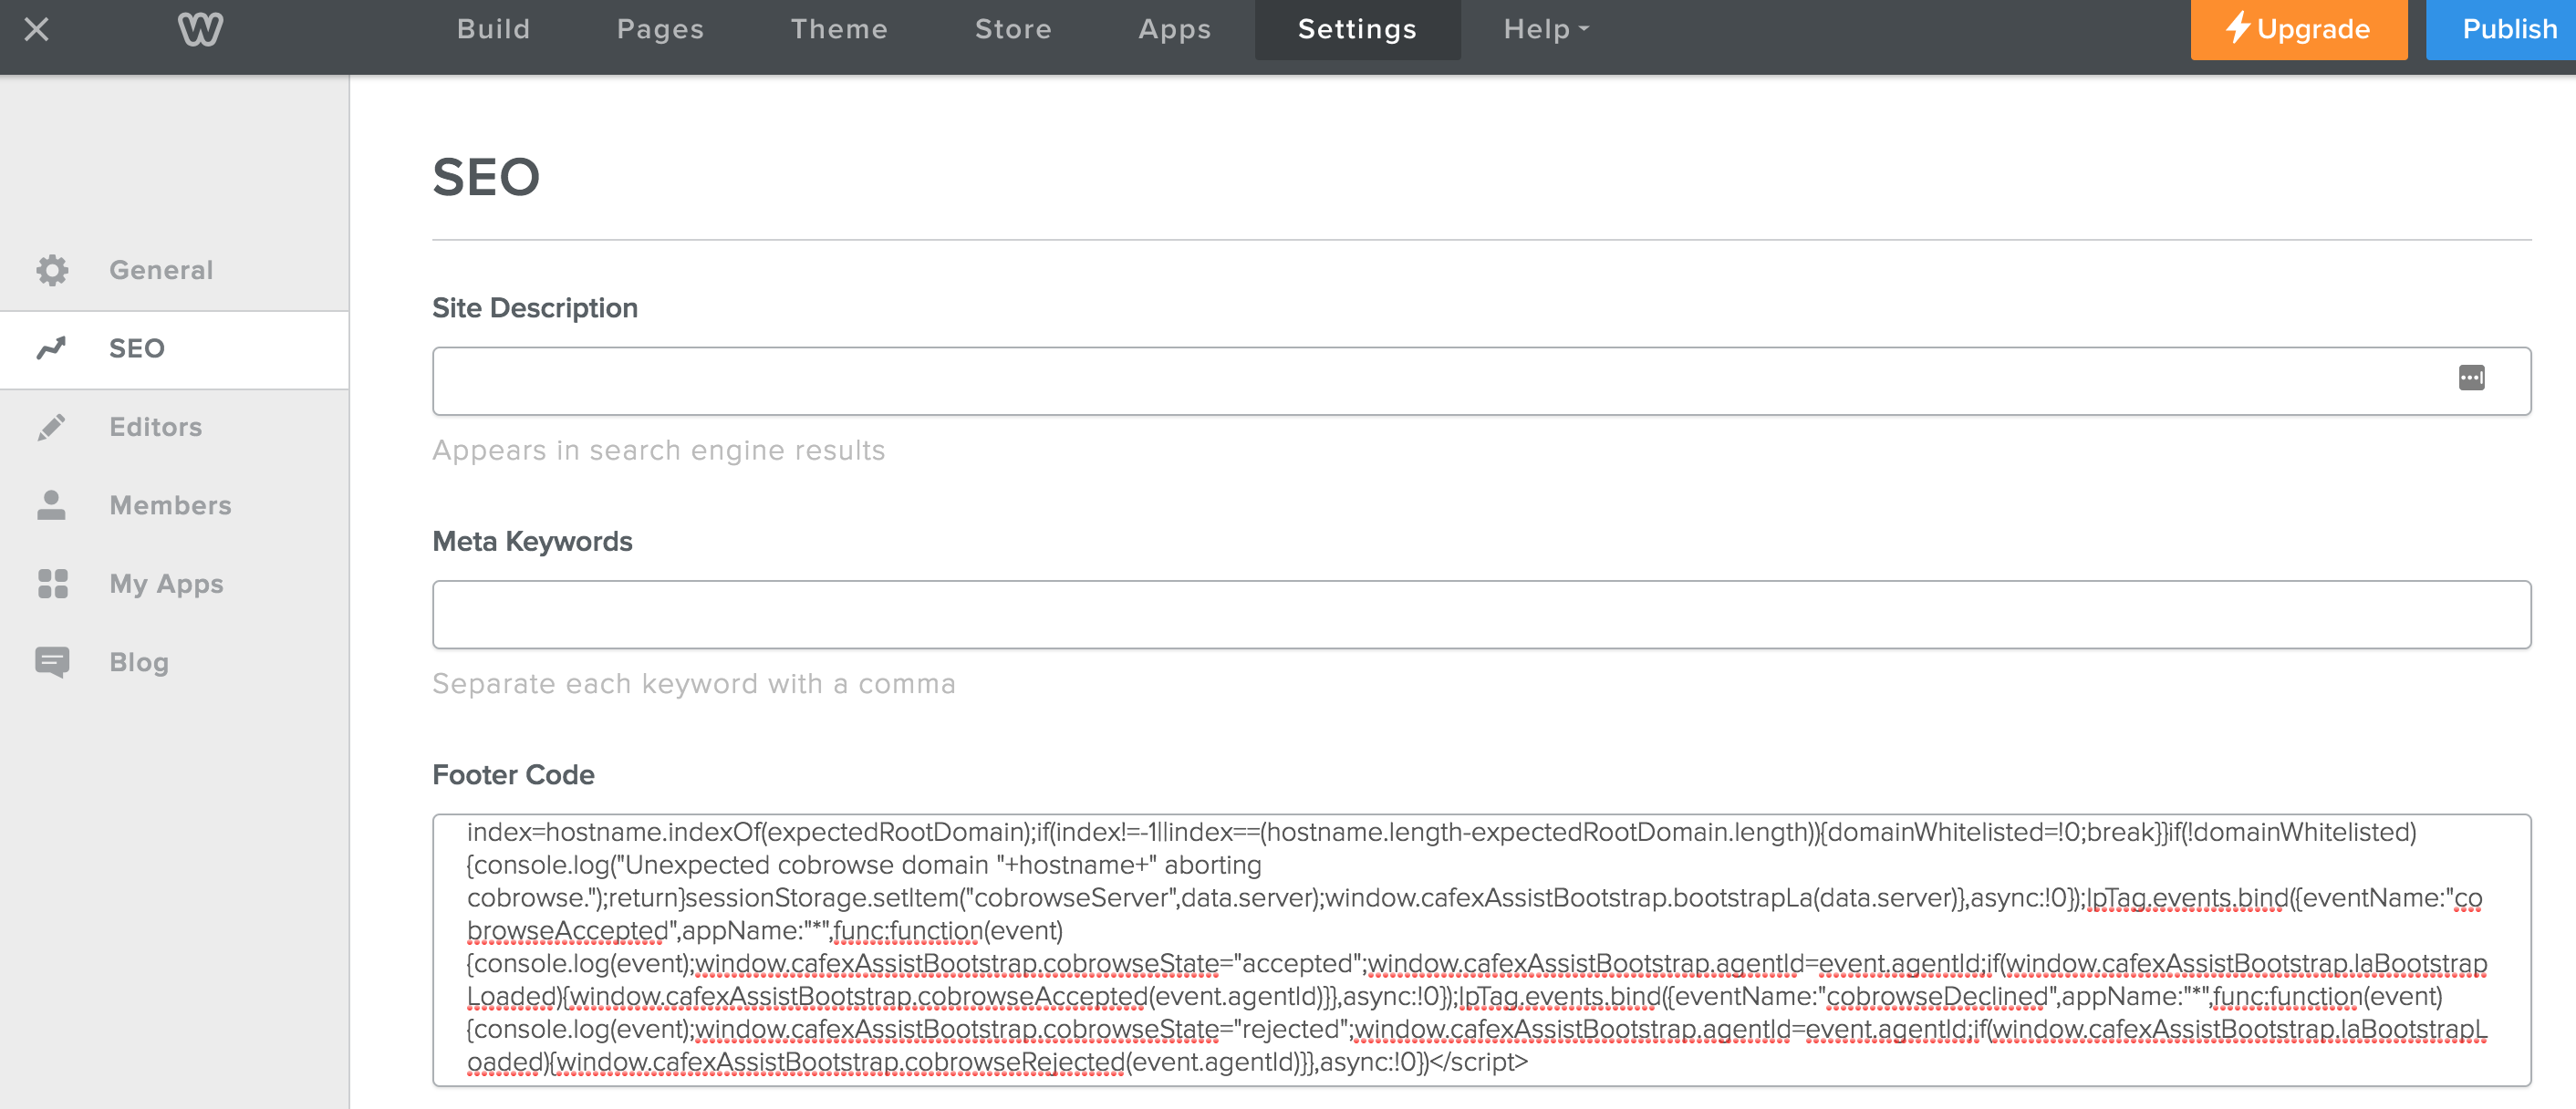2576x1109 pixels.
Task: Open the Editors settings section
Action: coord(174,427)
